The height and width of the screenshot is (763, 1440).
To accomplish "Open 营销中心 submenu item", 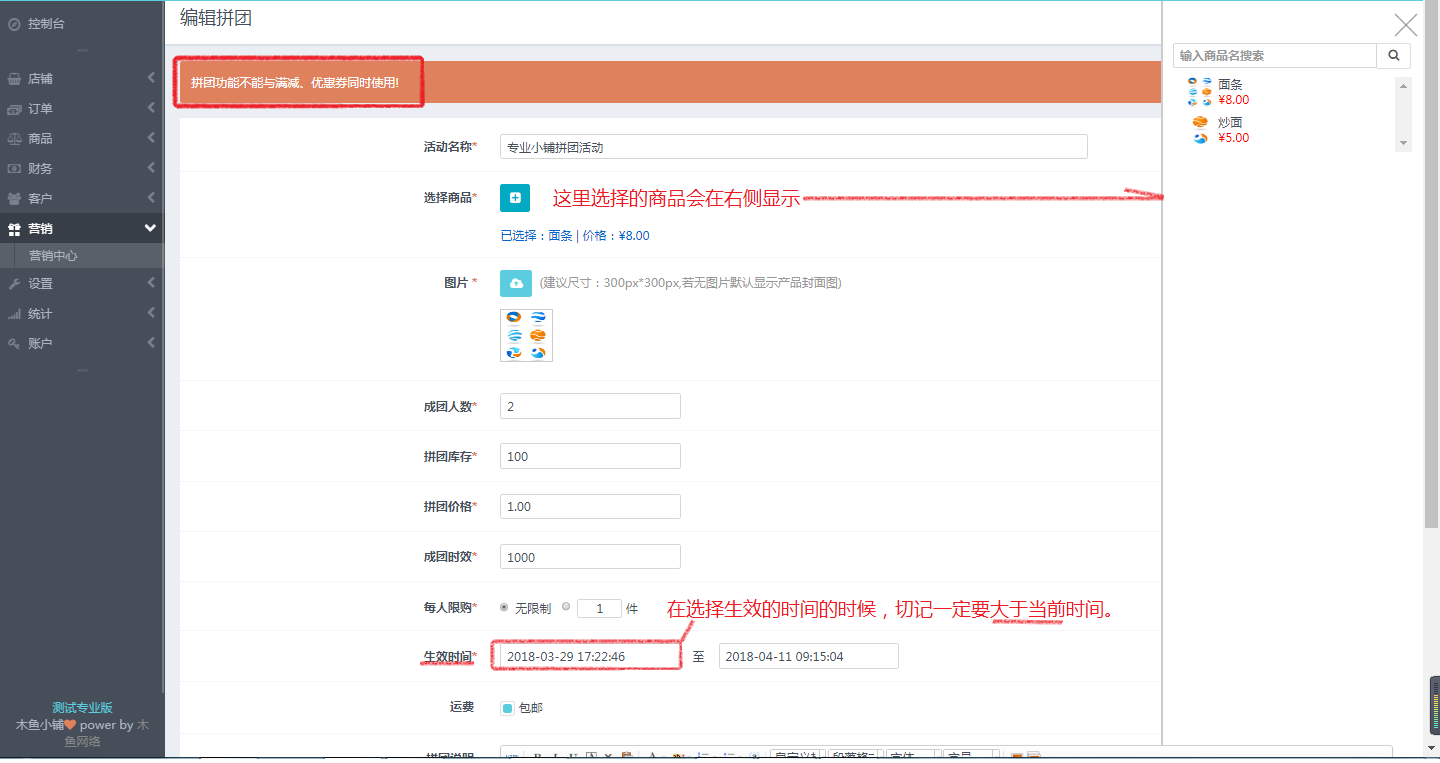I will 53,256.
